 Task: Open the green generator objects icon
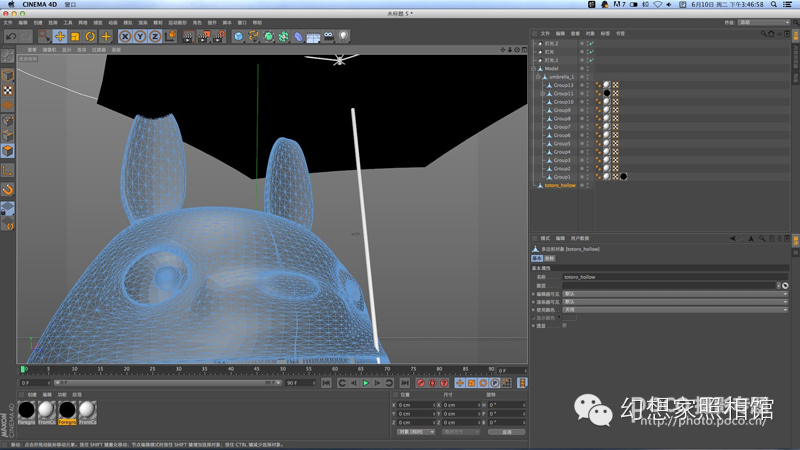point(268,36)
